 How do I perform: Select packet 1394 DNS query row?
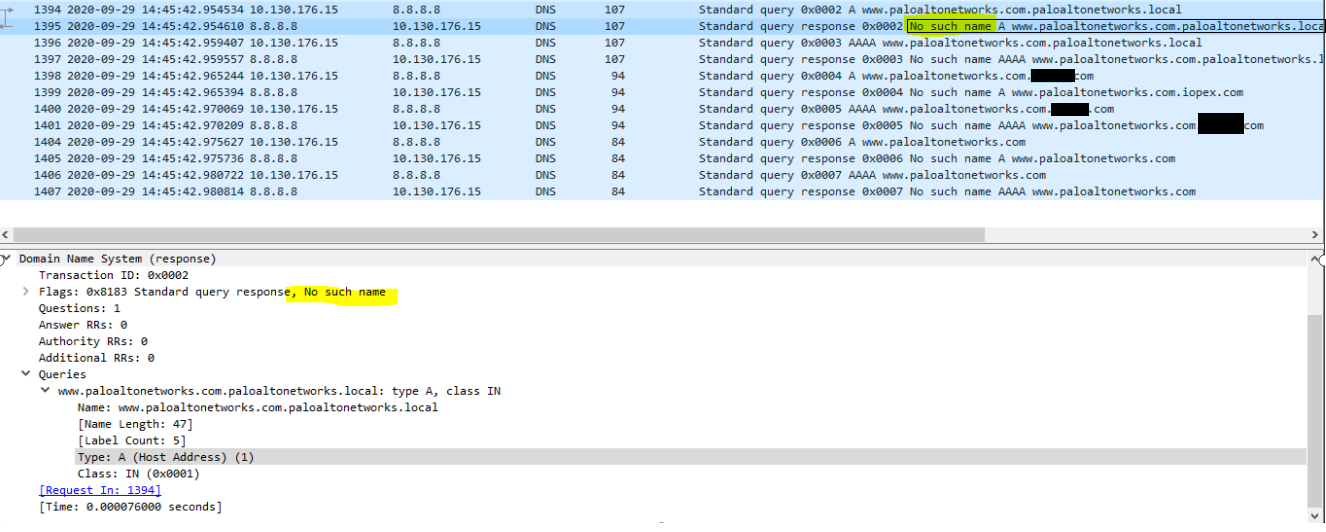click(x=663, y=9)
